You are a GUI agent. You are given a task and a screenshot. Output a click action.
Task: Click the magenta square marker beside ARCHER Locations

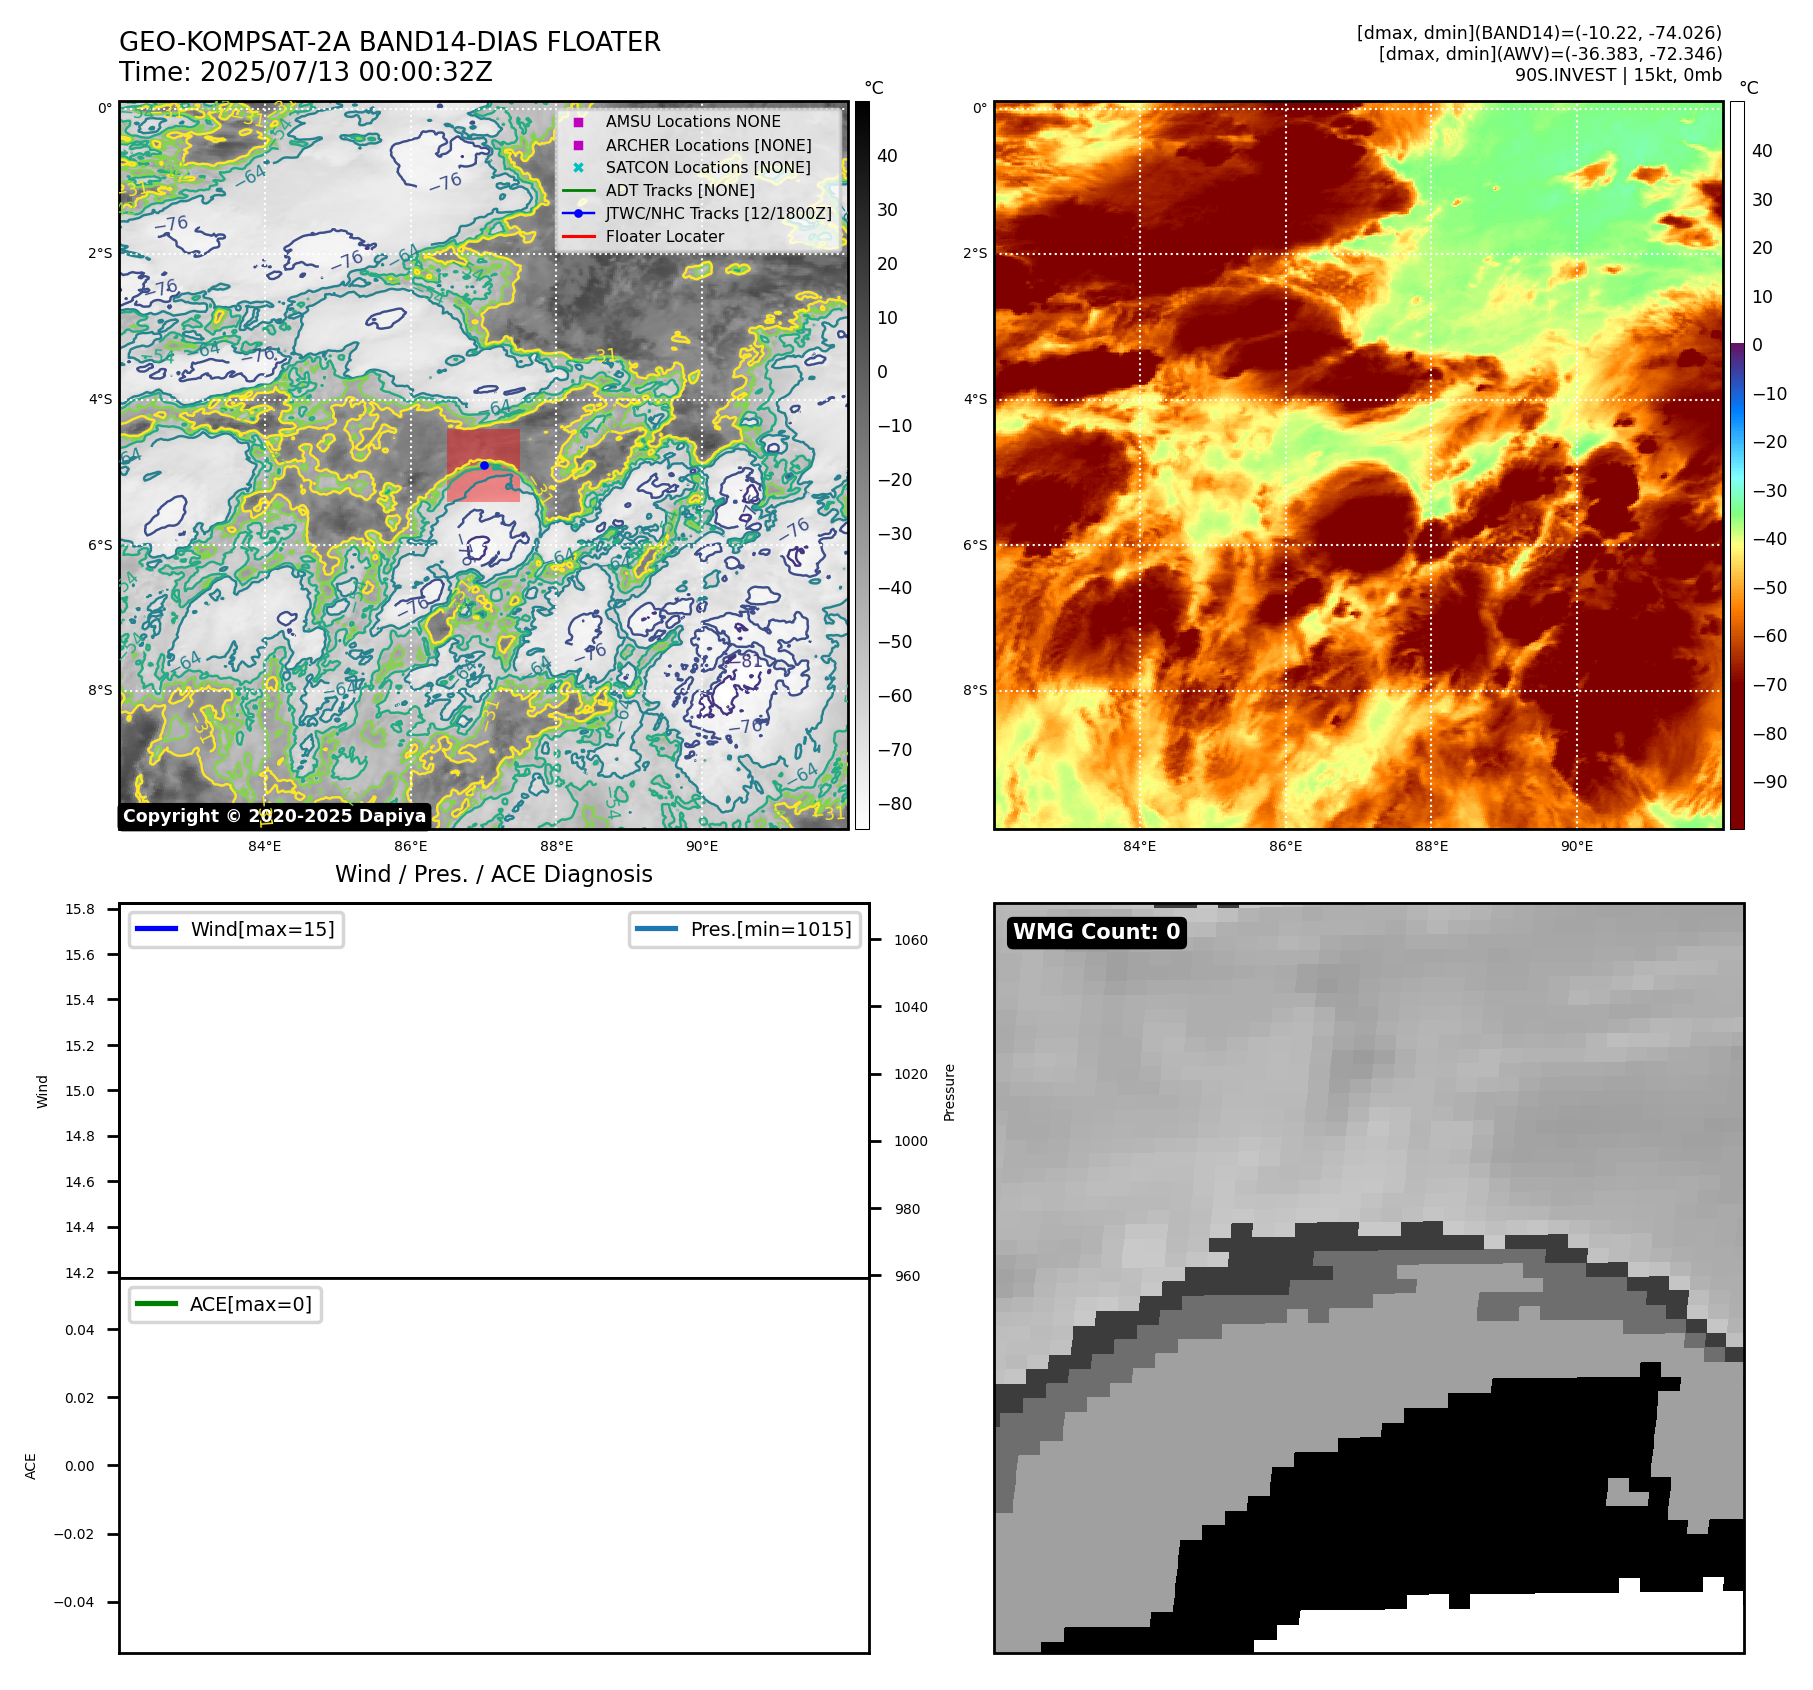(578, 145)
